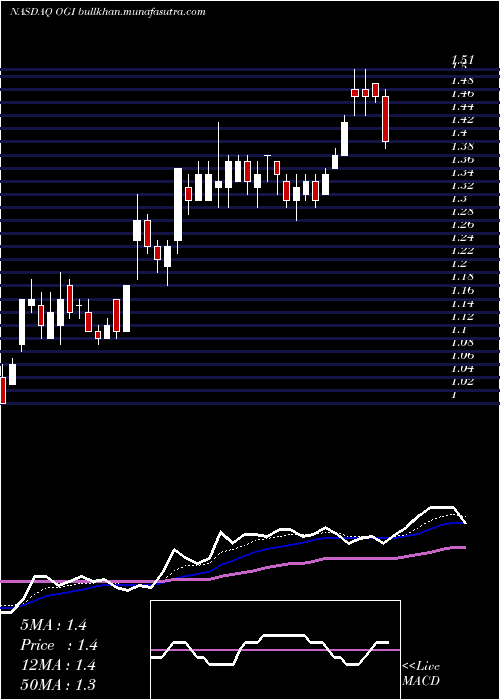Screen dimensions: 500x700
Task: Click the 5MA : 1.4 readout
Action: coord(54,625)
